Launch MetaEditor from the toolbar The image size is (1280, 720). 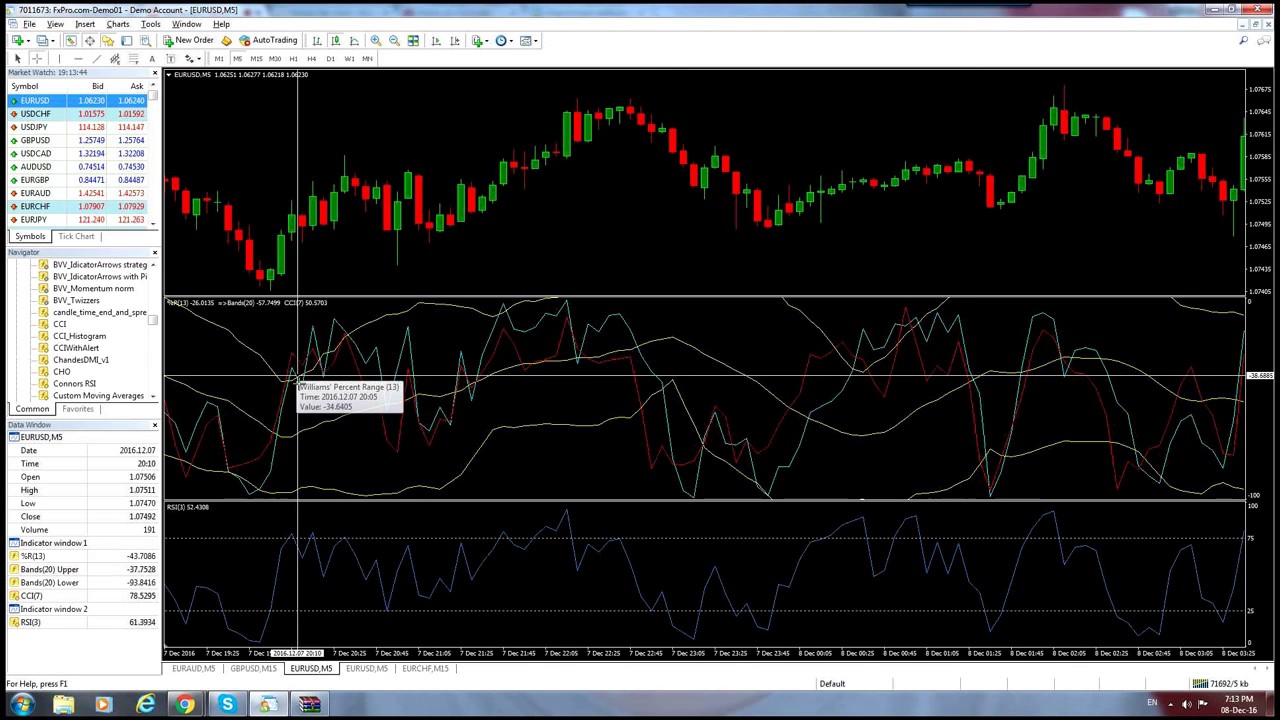[227, 41]
